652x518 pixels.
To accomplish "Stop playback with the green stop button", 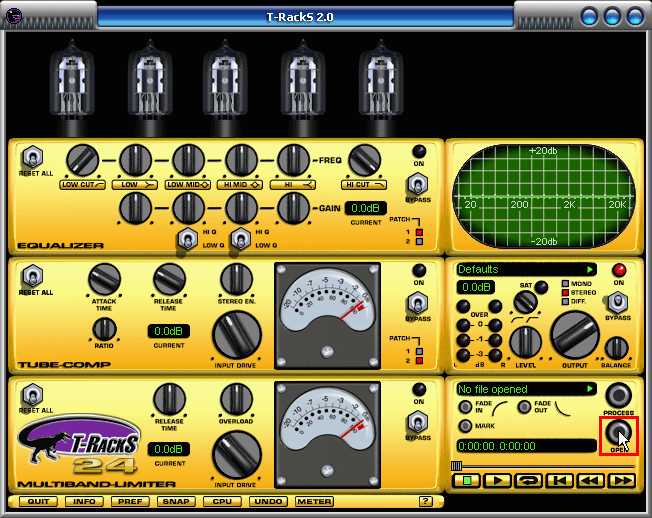I will click(x=466, y=481).
